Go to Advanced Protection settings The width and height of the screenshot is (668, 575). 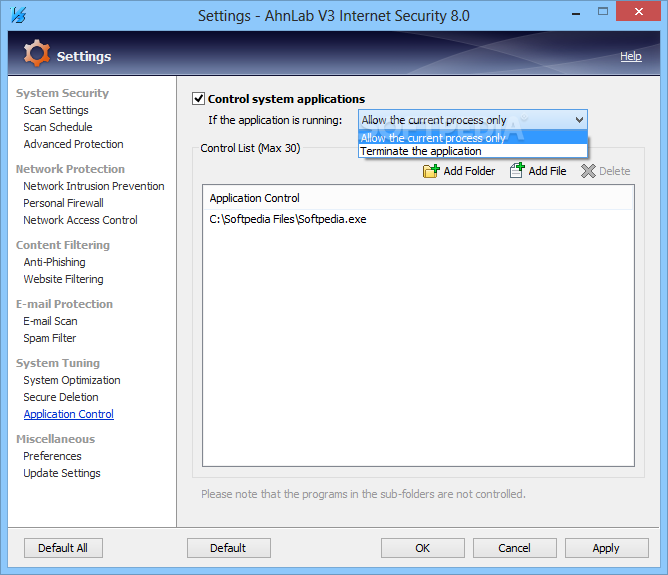tap(73, 144)
